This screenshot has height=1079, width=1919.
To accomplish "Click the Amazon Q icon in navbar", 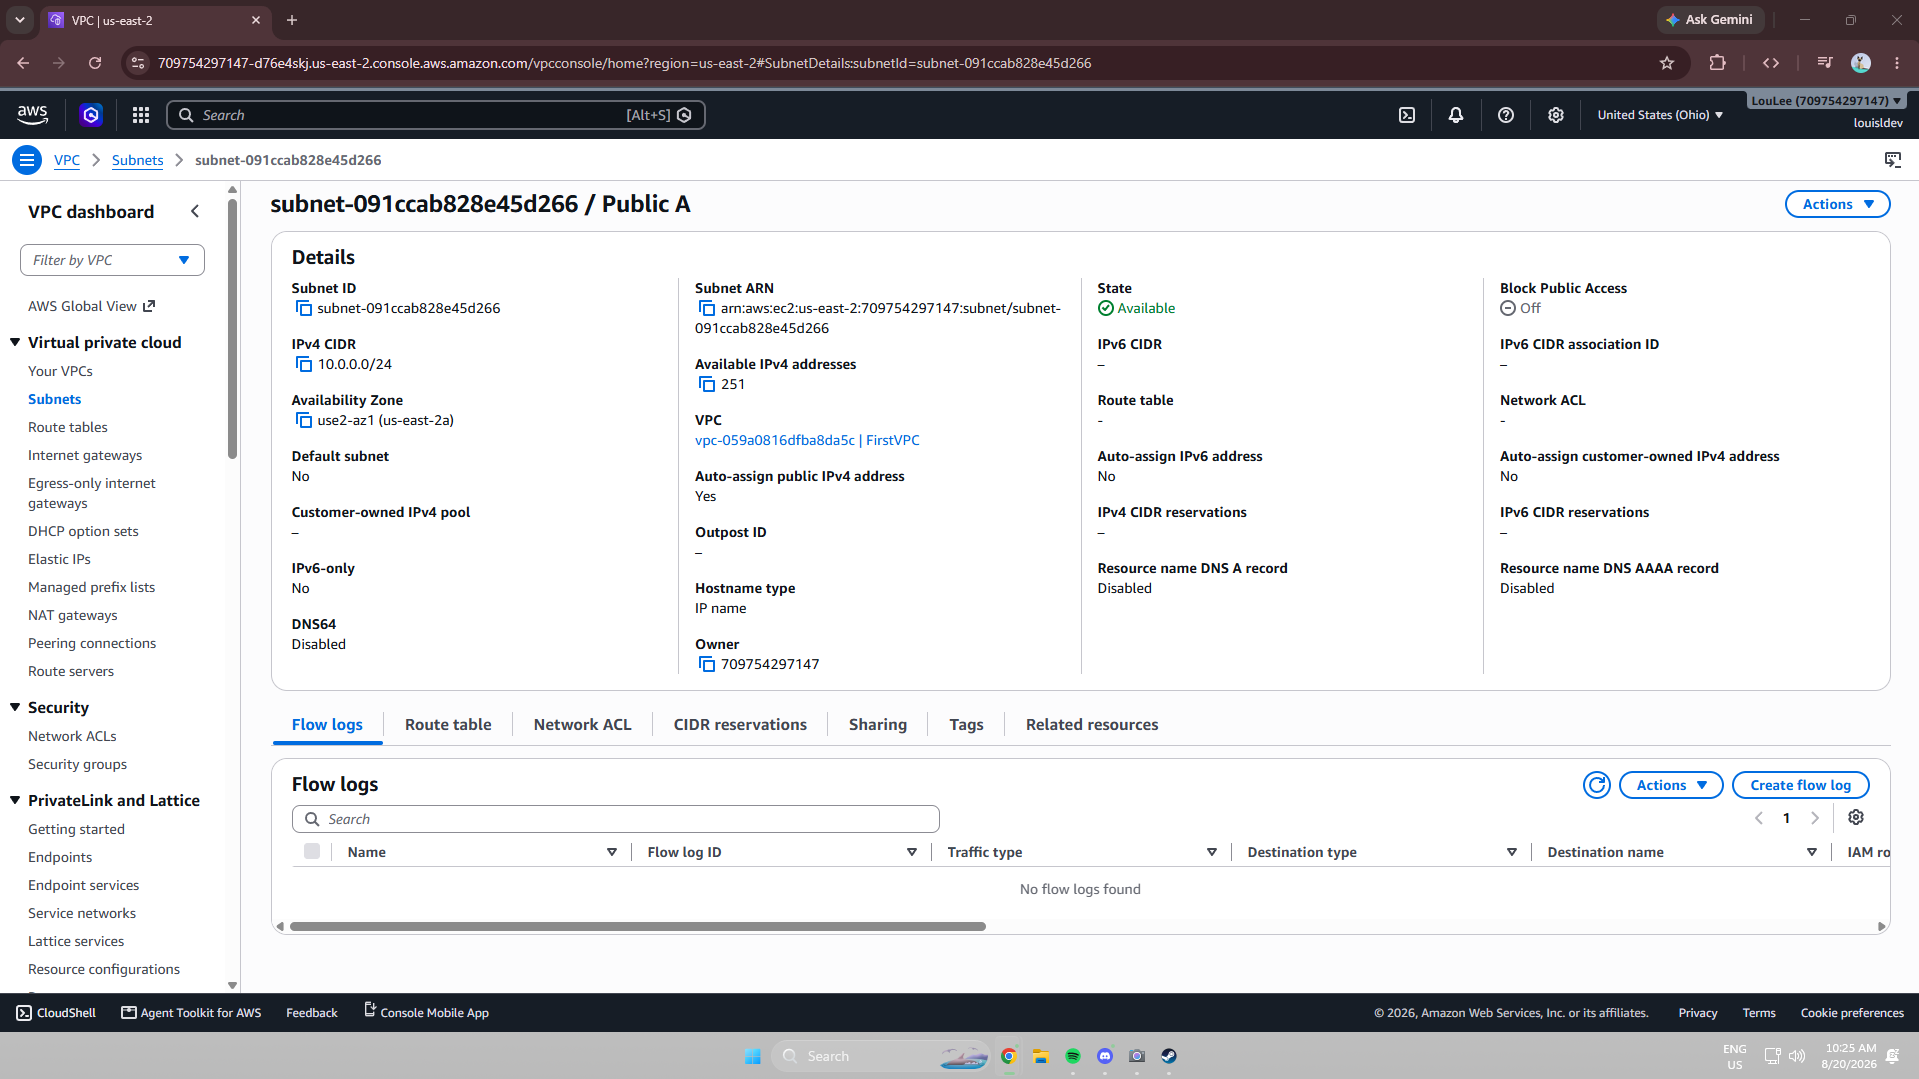I will tap(91, 115).
